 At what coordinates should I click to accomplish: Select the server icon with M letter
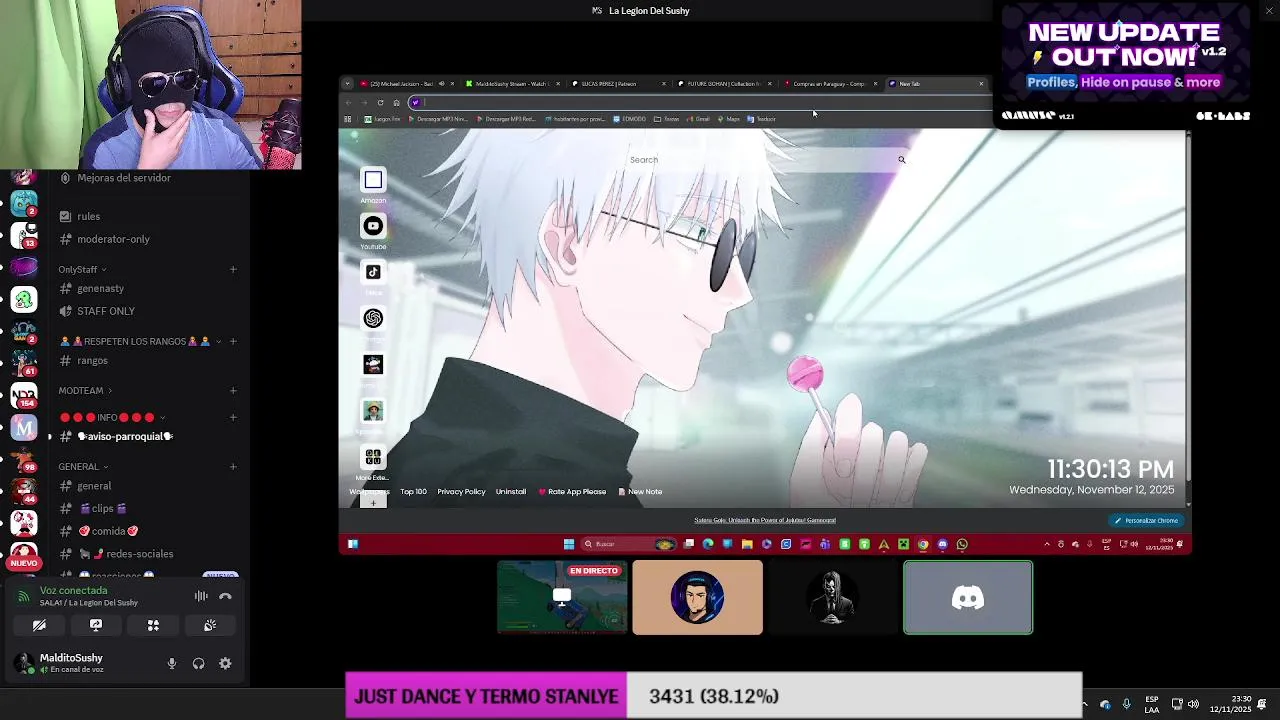click(24, 427)
